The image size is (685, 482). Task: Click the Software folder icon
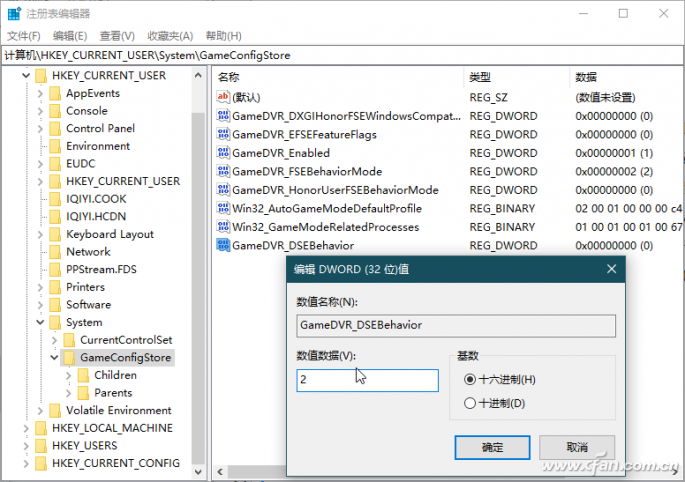coord(55,305)
